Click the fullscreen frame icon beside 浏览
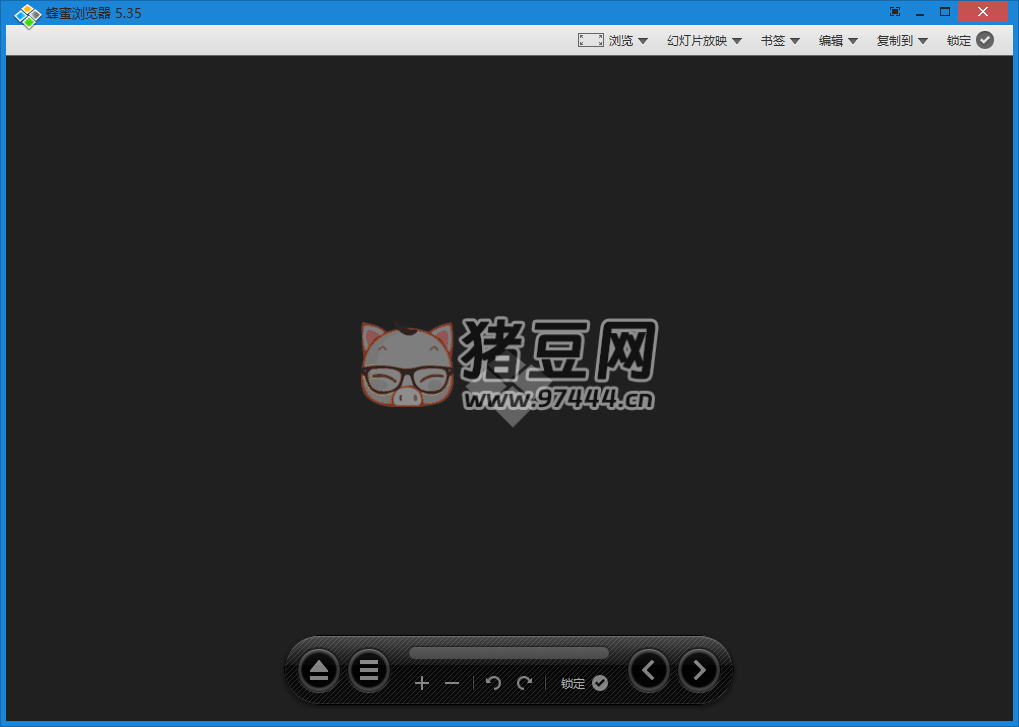This screenshot has height=727, width=1019. pos(590,40)
